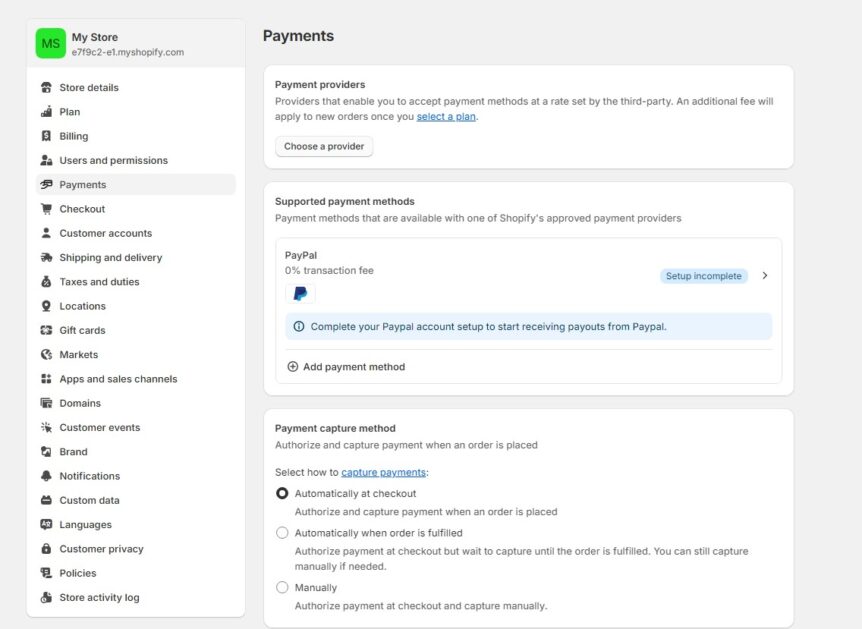Viewport: 862px width, 629px height.
Task: Click the Apps and sales channels icon
Action: tap(46, 379)
